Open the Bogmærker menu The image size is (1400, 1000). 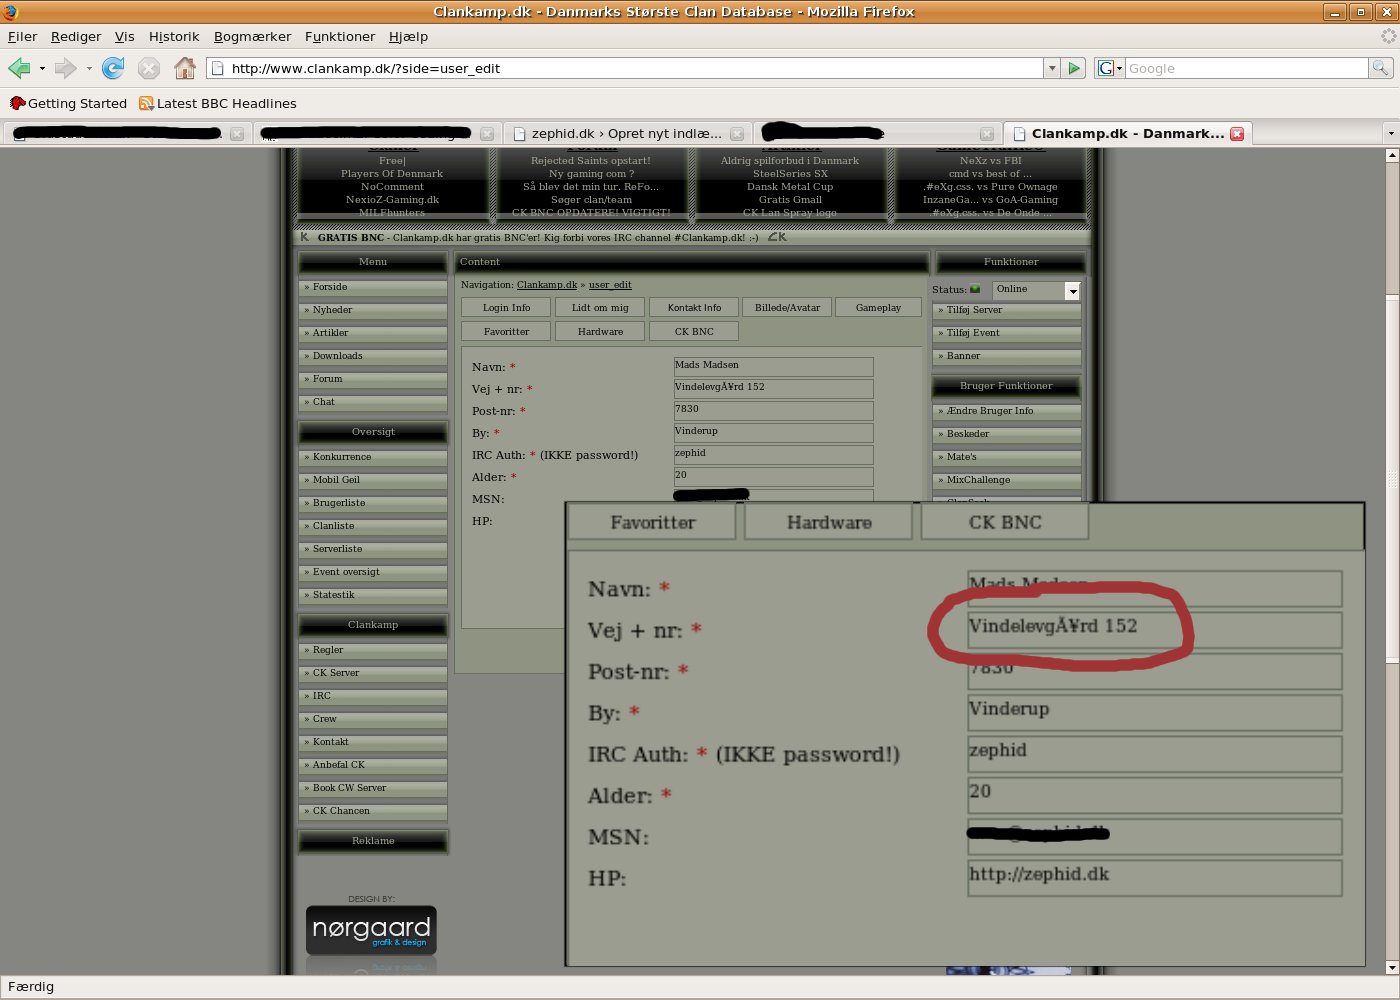click(252, 36)
